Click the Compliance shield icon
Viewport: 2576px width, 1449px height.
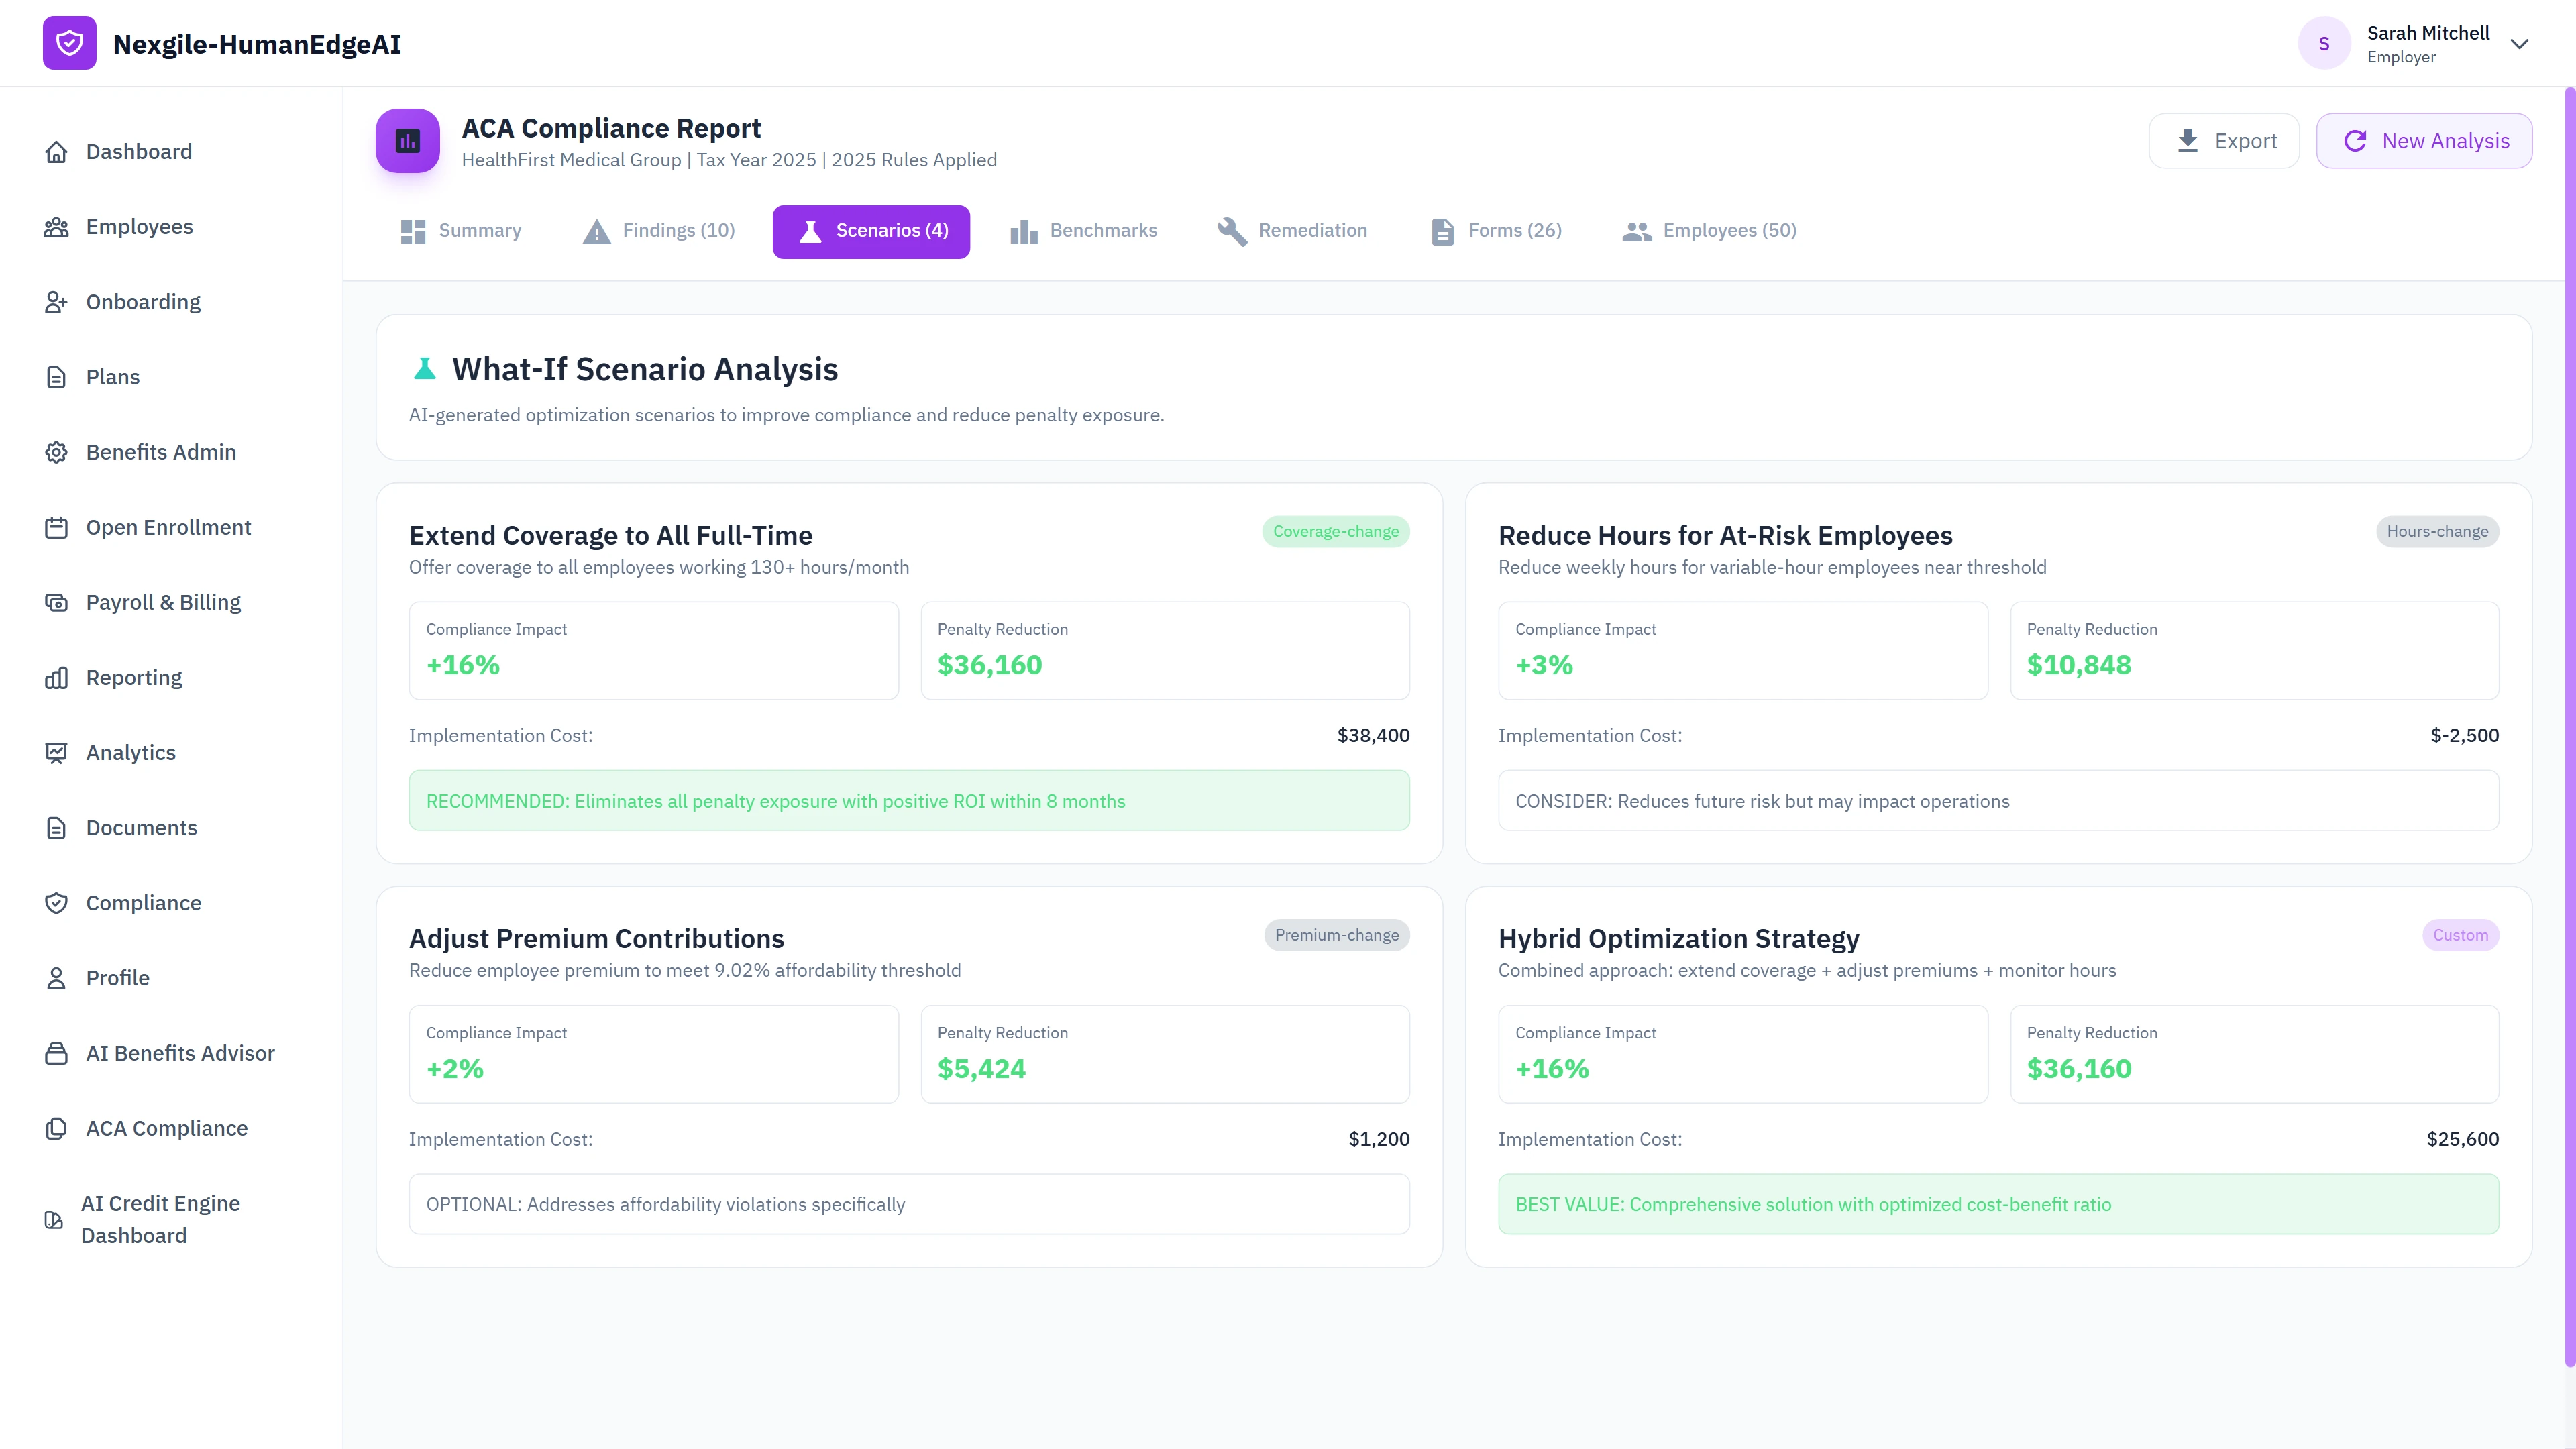(x=56, y=902)
